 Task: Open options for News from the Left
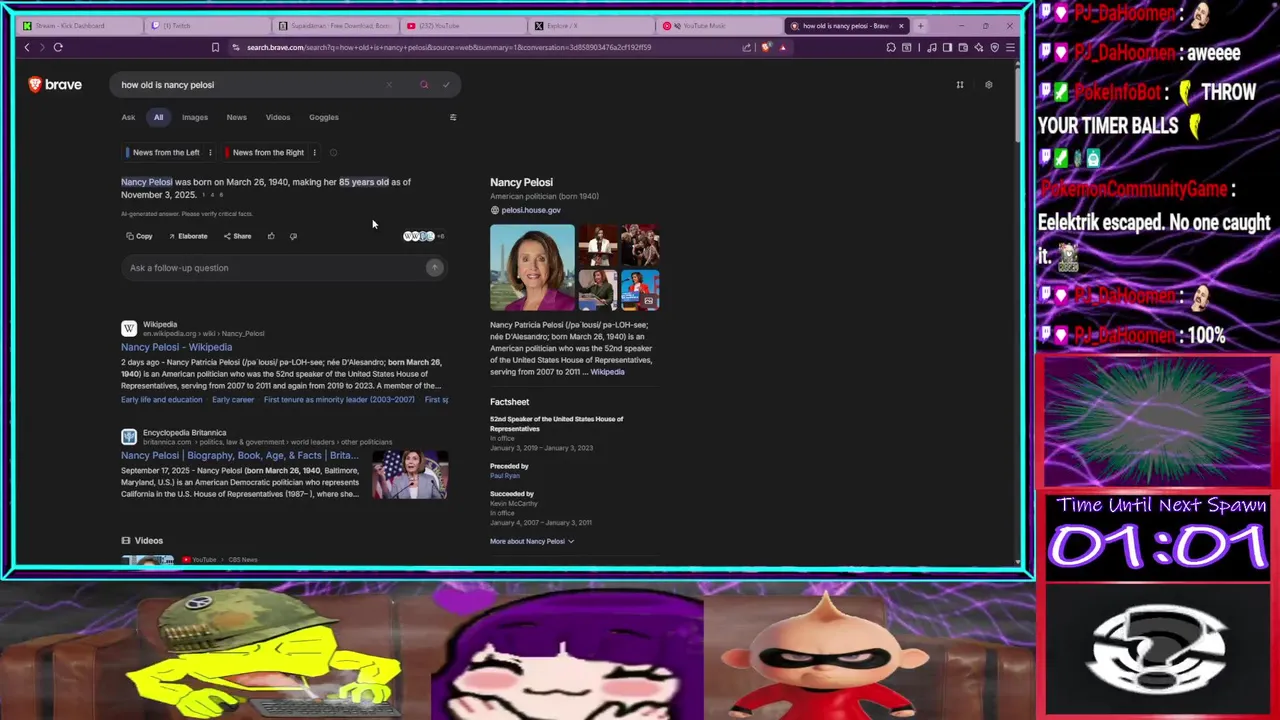[x=210, y=153]
